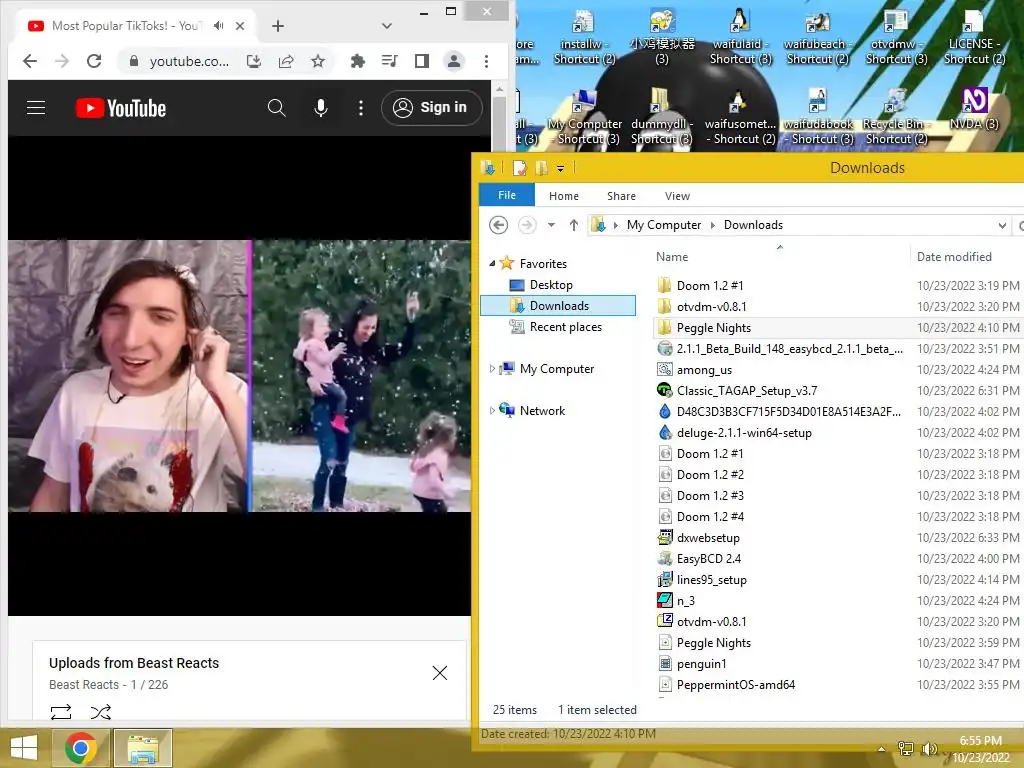Click New Folder icon in Quick Access Toolbar
Screen dimensions: 1024x768
click(541, 168)
